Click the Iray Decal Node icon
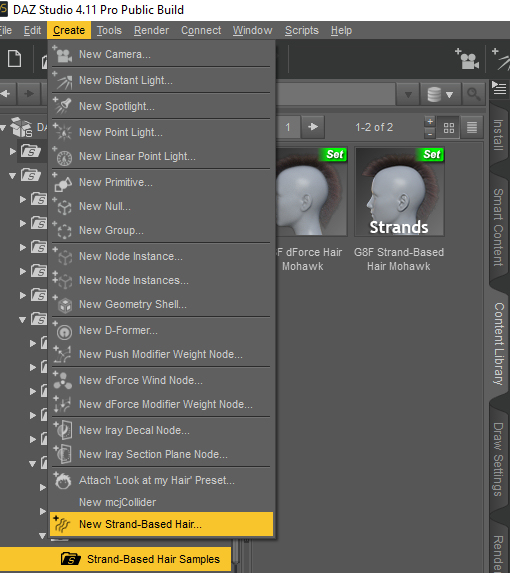 [63, 430]
